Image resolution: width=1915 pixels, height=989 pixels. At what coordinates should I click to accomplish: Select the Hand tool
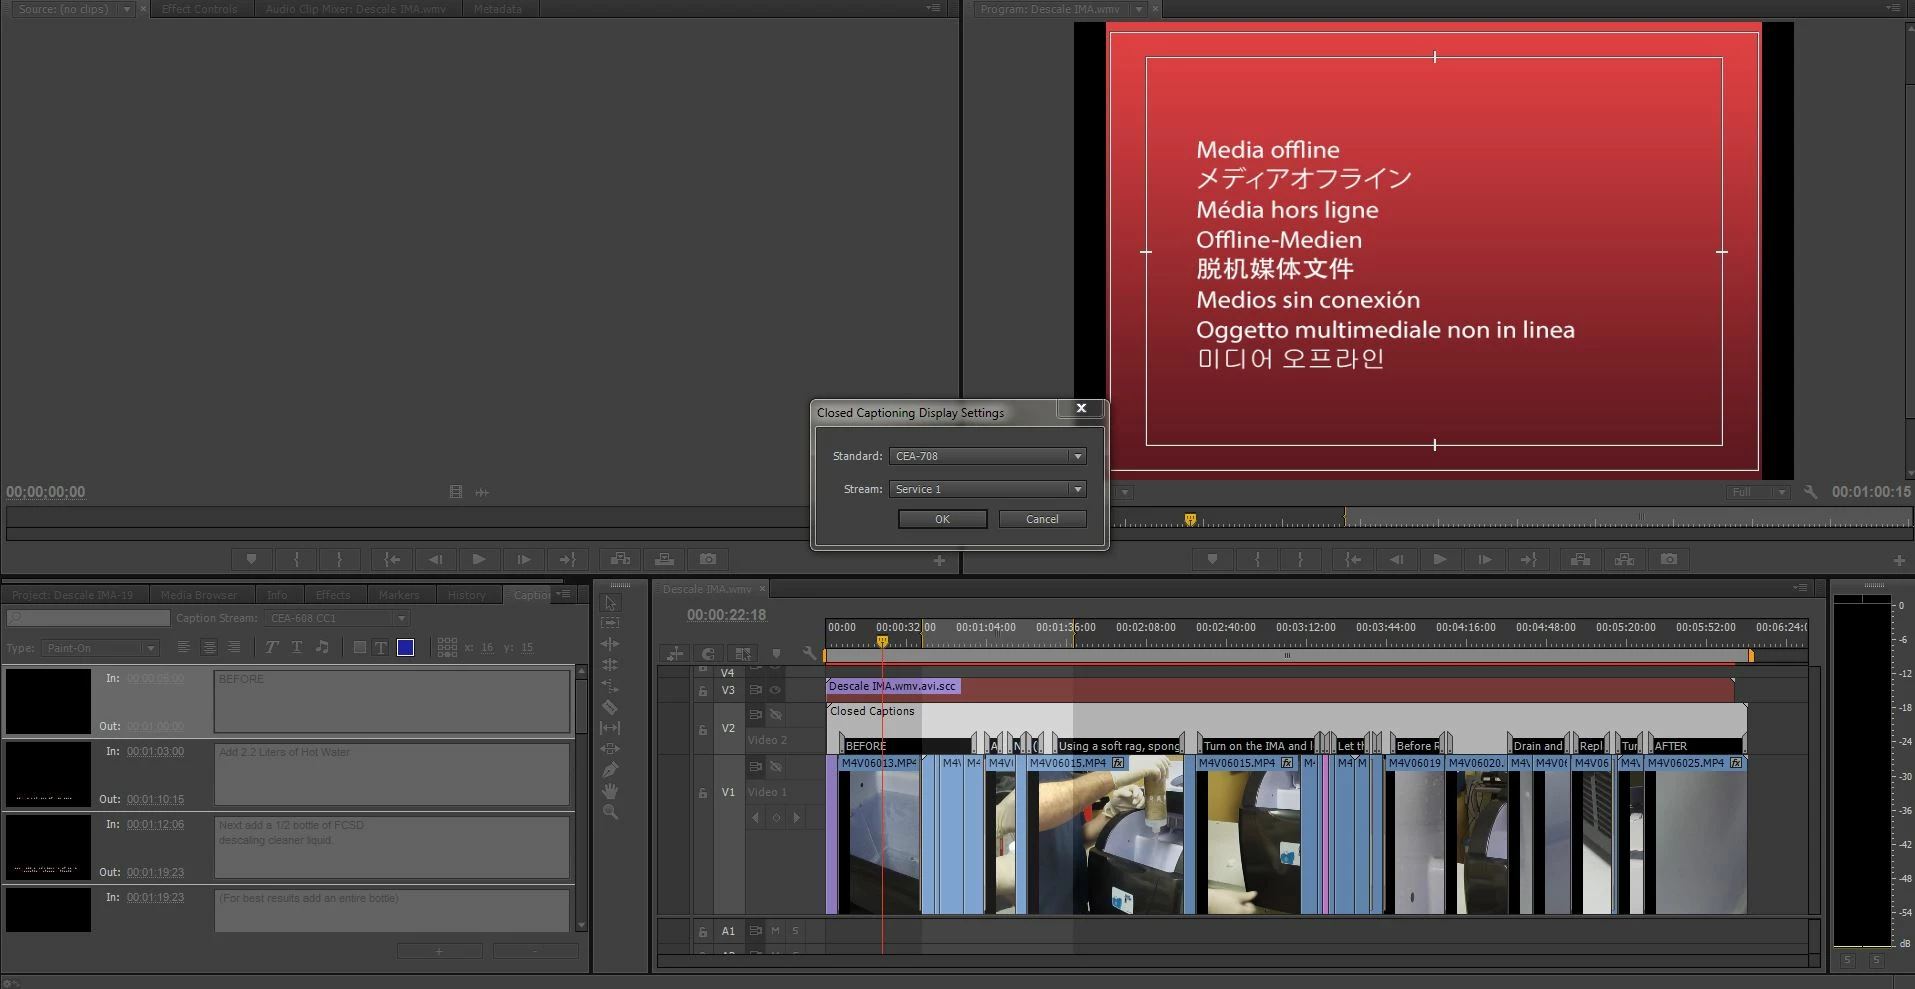tap(610, 791)
